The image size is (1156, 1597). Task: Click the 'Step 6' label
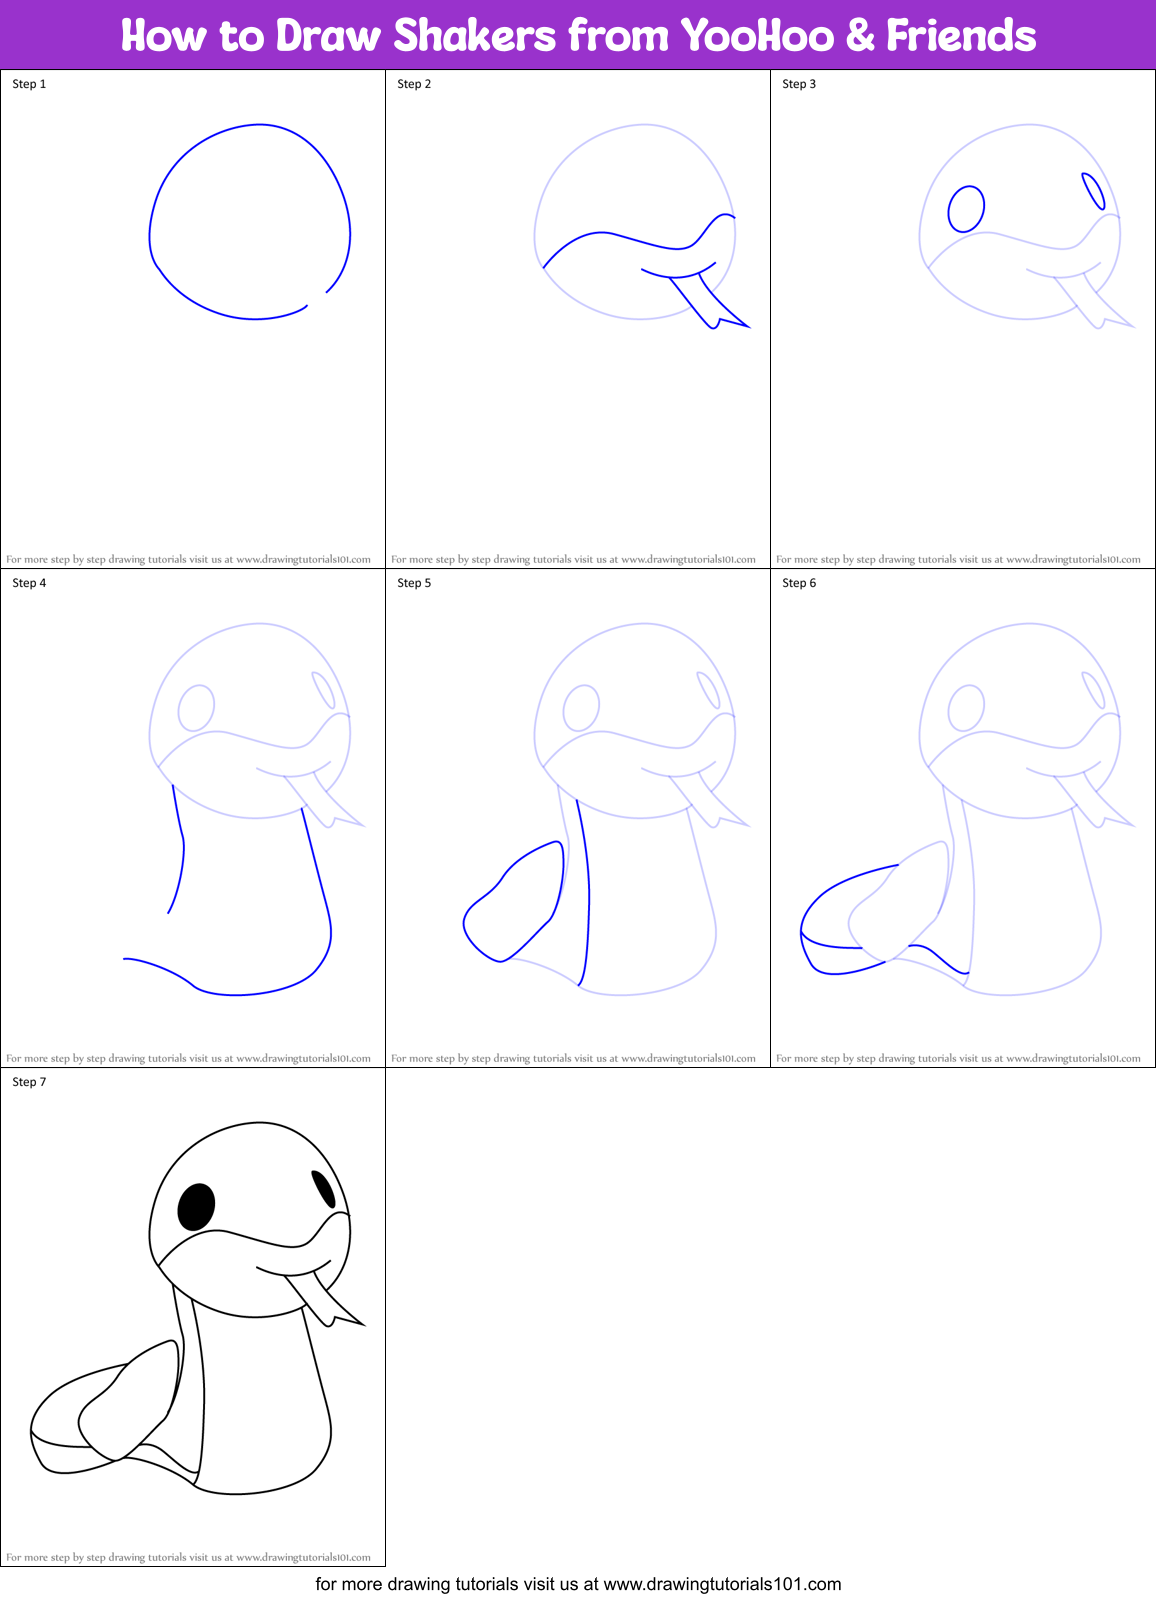point(799,583)
